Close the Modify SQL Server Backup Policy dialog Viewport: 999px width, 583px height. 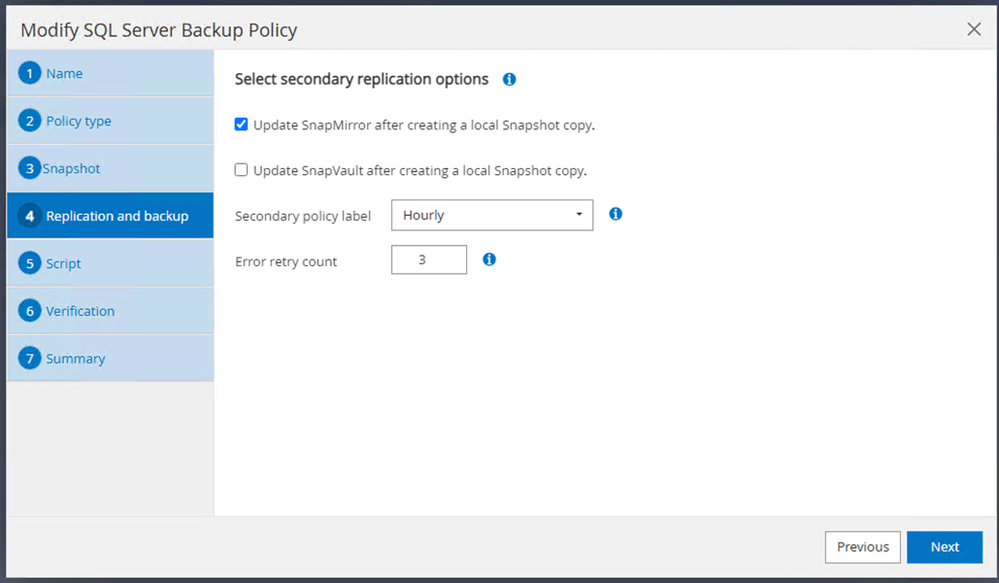(x=974, y=30)
